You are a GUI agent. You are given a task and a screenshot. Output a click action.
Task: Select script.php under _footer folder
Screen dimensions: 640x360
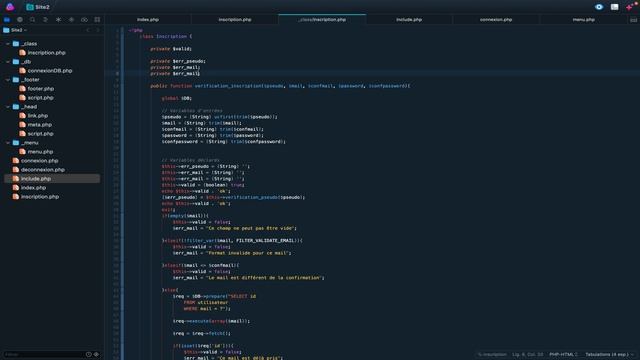(40, 98)
